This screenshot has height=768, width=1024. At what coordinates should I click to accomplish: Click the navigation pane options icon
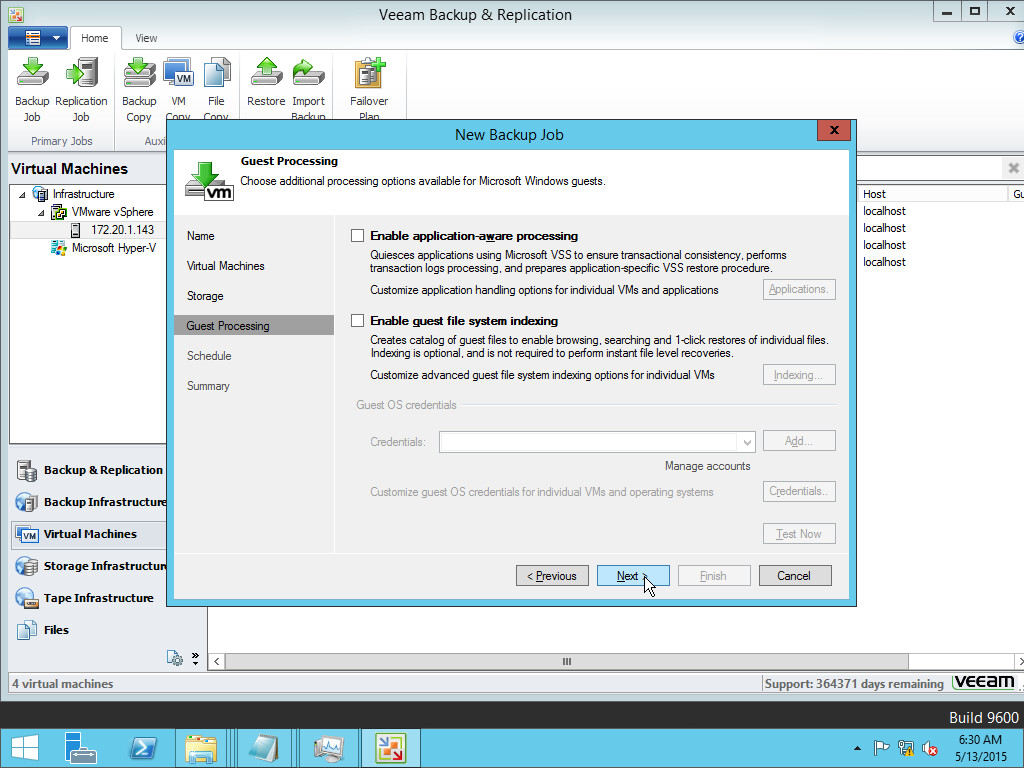(174, 658)
